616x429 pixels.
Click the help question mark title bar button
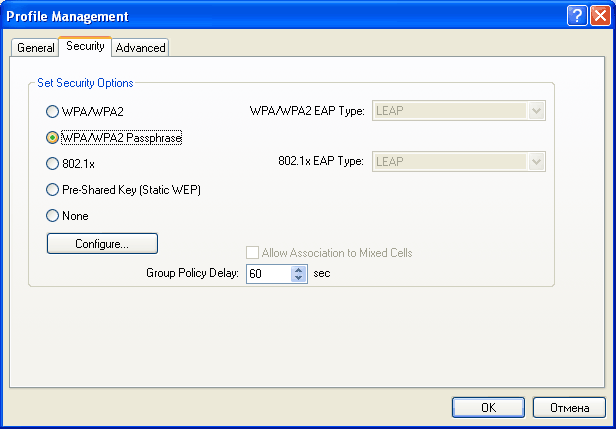(577, 16)
